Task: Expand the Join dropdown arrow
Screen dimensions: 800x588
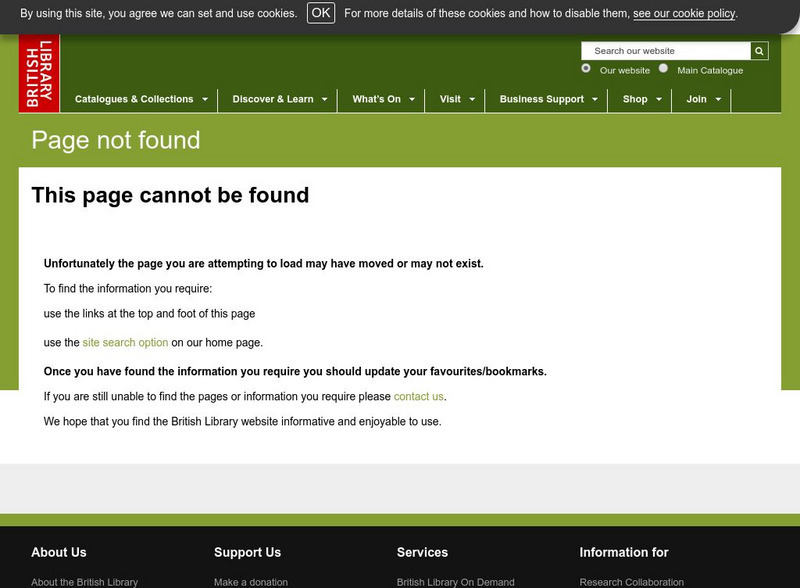Action: click(x=718, y=100)
